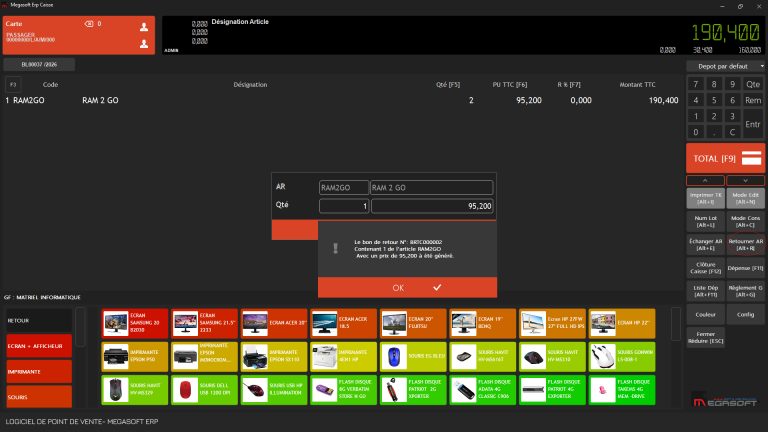Click Imprimer TK button
The width and height of the screenshot is (768, 432).
coord(705,198)
